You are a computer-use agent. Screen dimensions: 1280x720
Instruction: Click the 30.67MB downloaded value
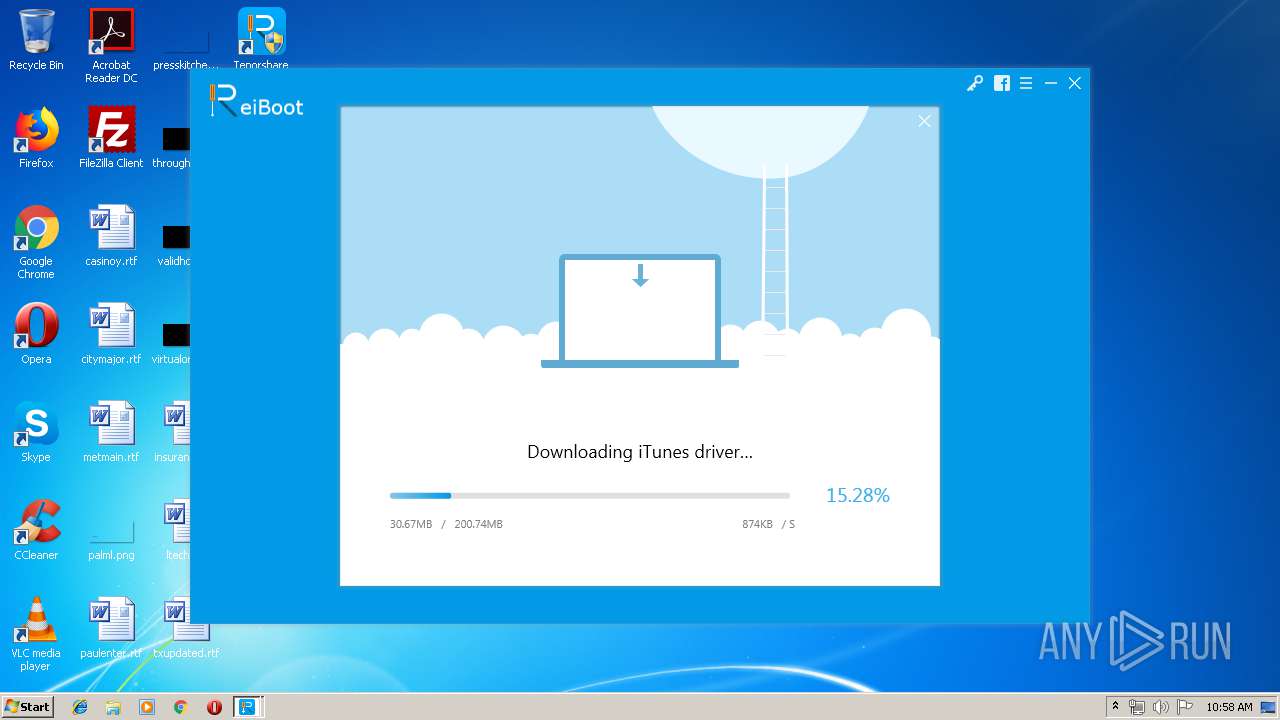tap(411, 524)
